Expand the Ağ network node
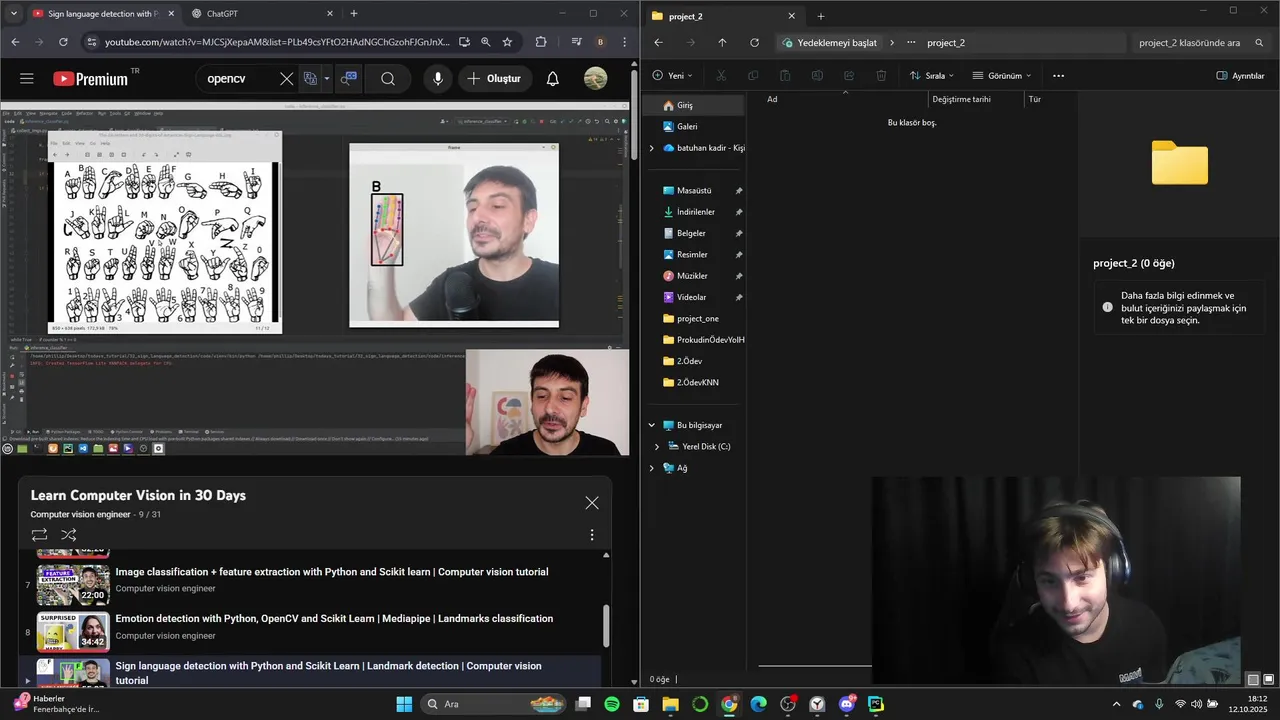The image size is (1280, 720). point(652,468)
